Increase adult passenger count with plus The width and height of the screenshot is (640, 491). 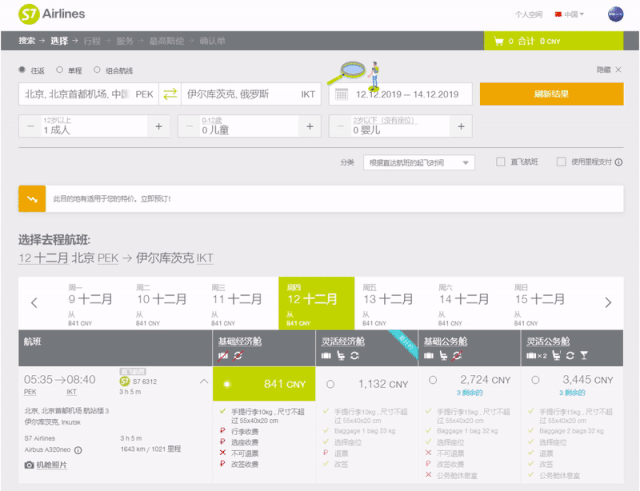[x=157, y=127]
